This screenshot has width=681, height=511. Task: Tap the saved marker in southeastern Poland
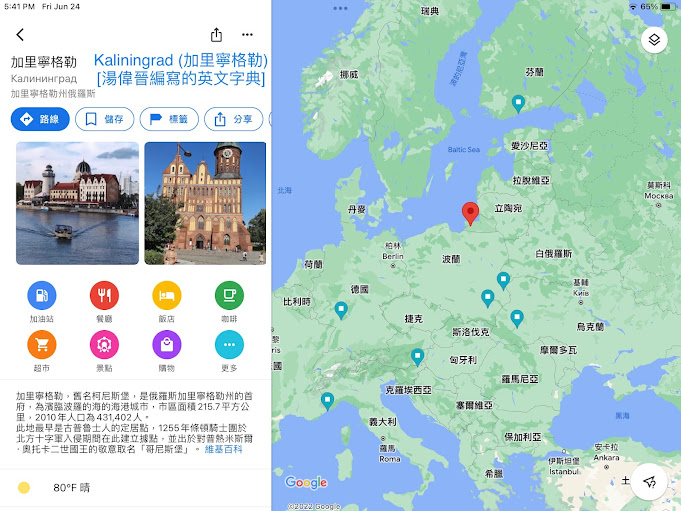pos(488,298)
